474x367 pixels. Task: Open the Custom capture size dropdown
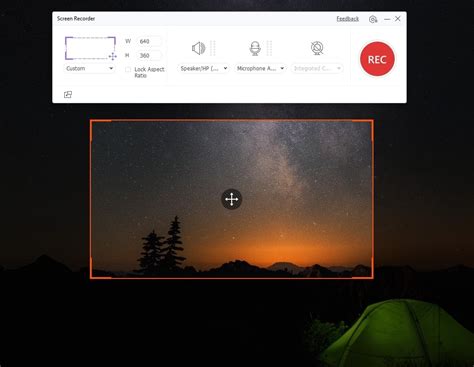tap(89, 68)
